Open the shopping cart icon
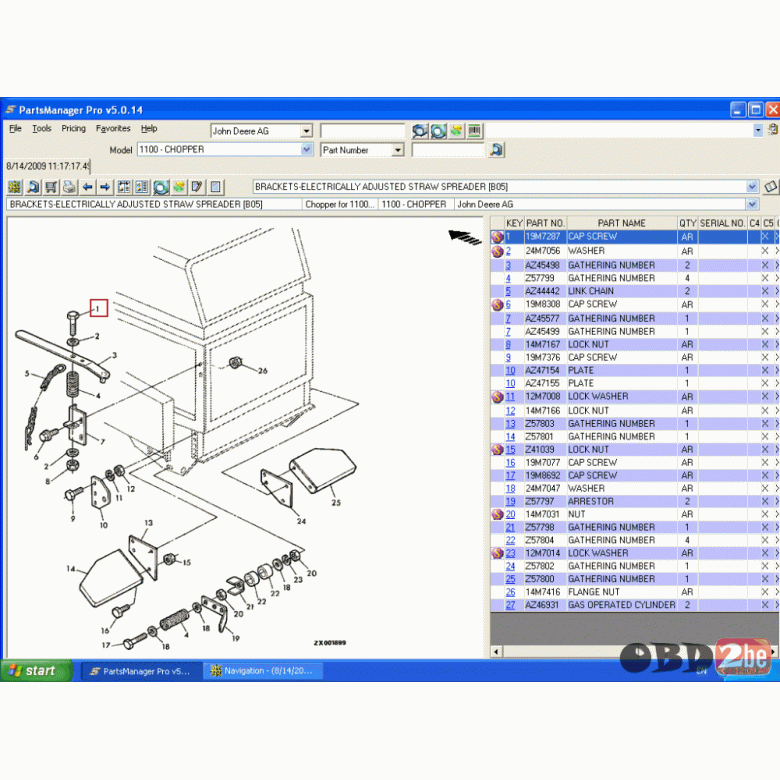This screenshot has width=780, height=780. (51, 187)
